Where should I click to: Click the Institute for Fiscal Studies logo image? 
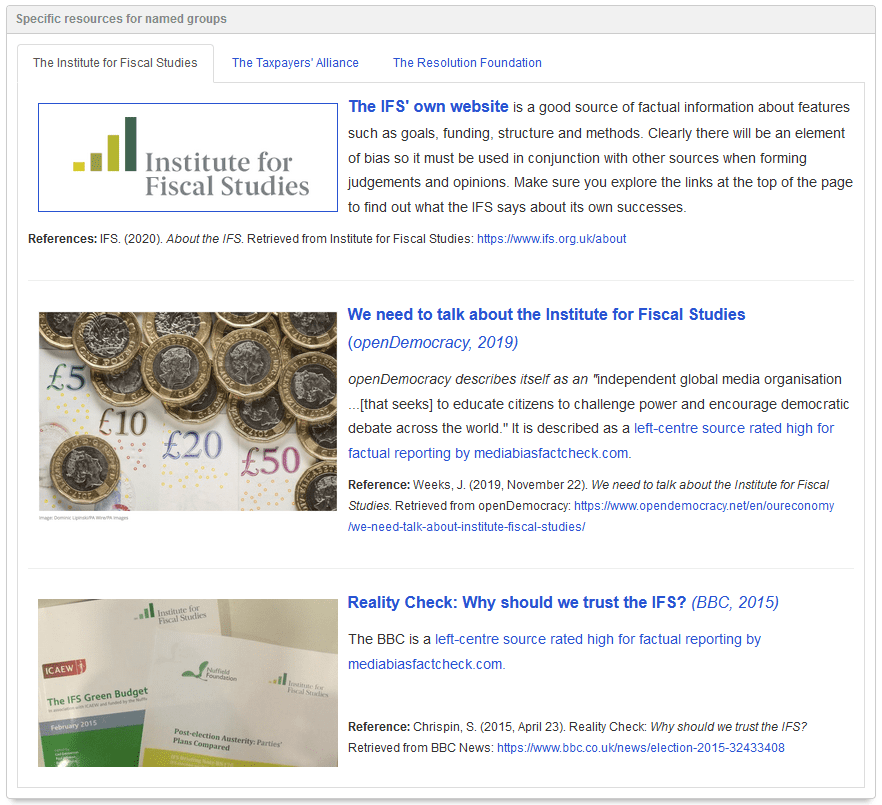188,158
